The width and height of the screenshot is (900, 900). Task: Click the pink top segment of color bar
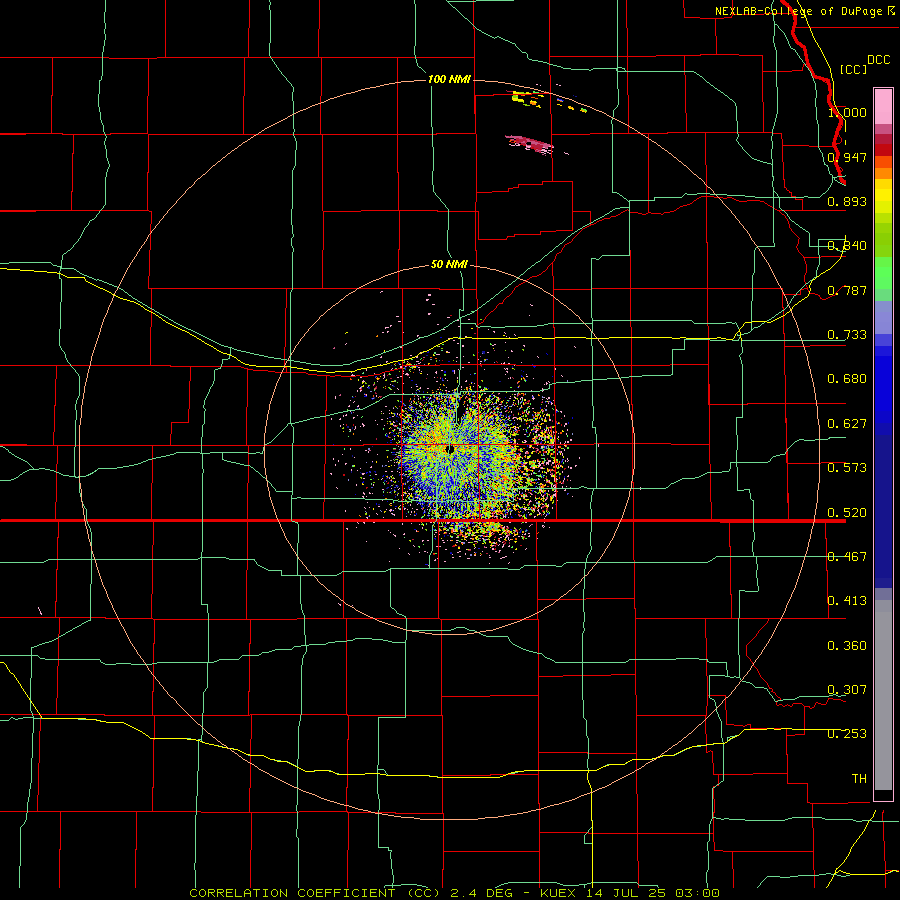883,107
